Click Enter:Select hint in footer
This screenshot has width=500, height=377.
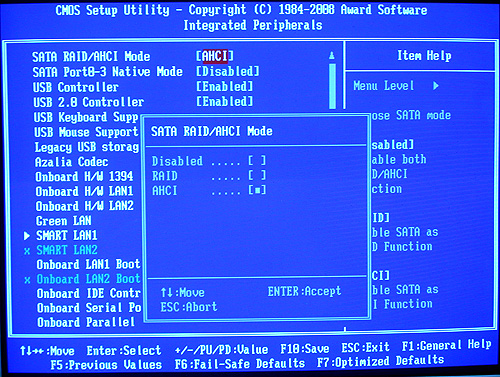[124, 351]
